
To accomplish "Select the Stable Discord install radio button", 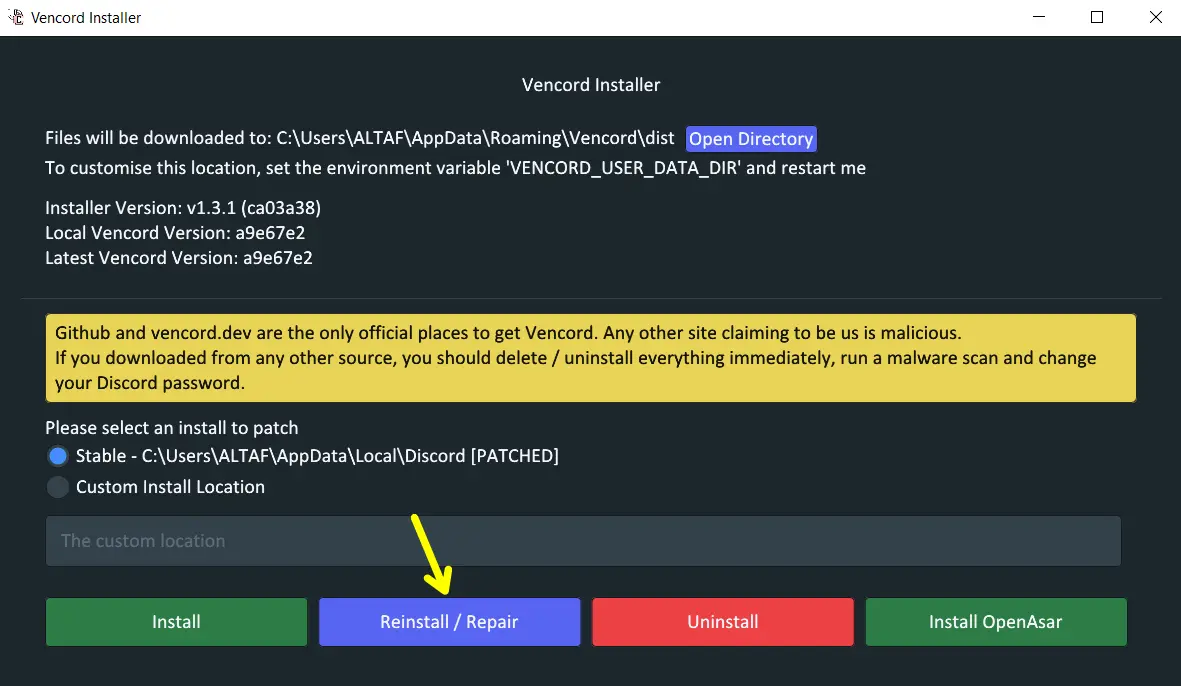I will click(x=58, y=456).
